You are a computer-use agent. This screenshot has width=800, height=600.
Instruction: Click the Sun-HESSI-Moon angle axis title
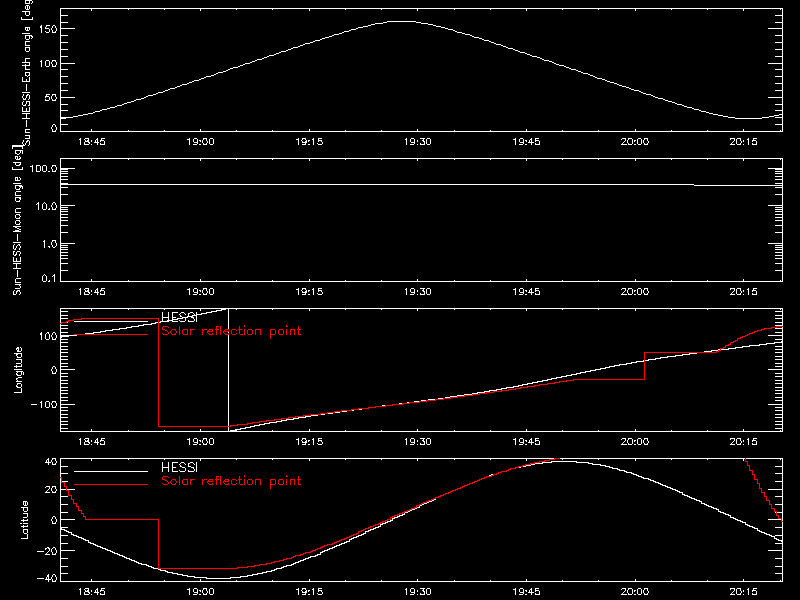point(17,220)
